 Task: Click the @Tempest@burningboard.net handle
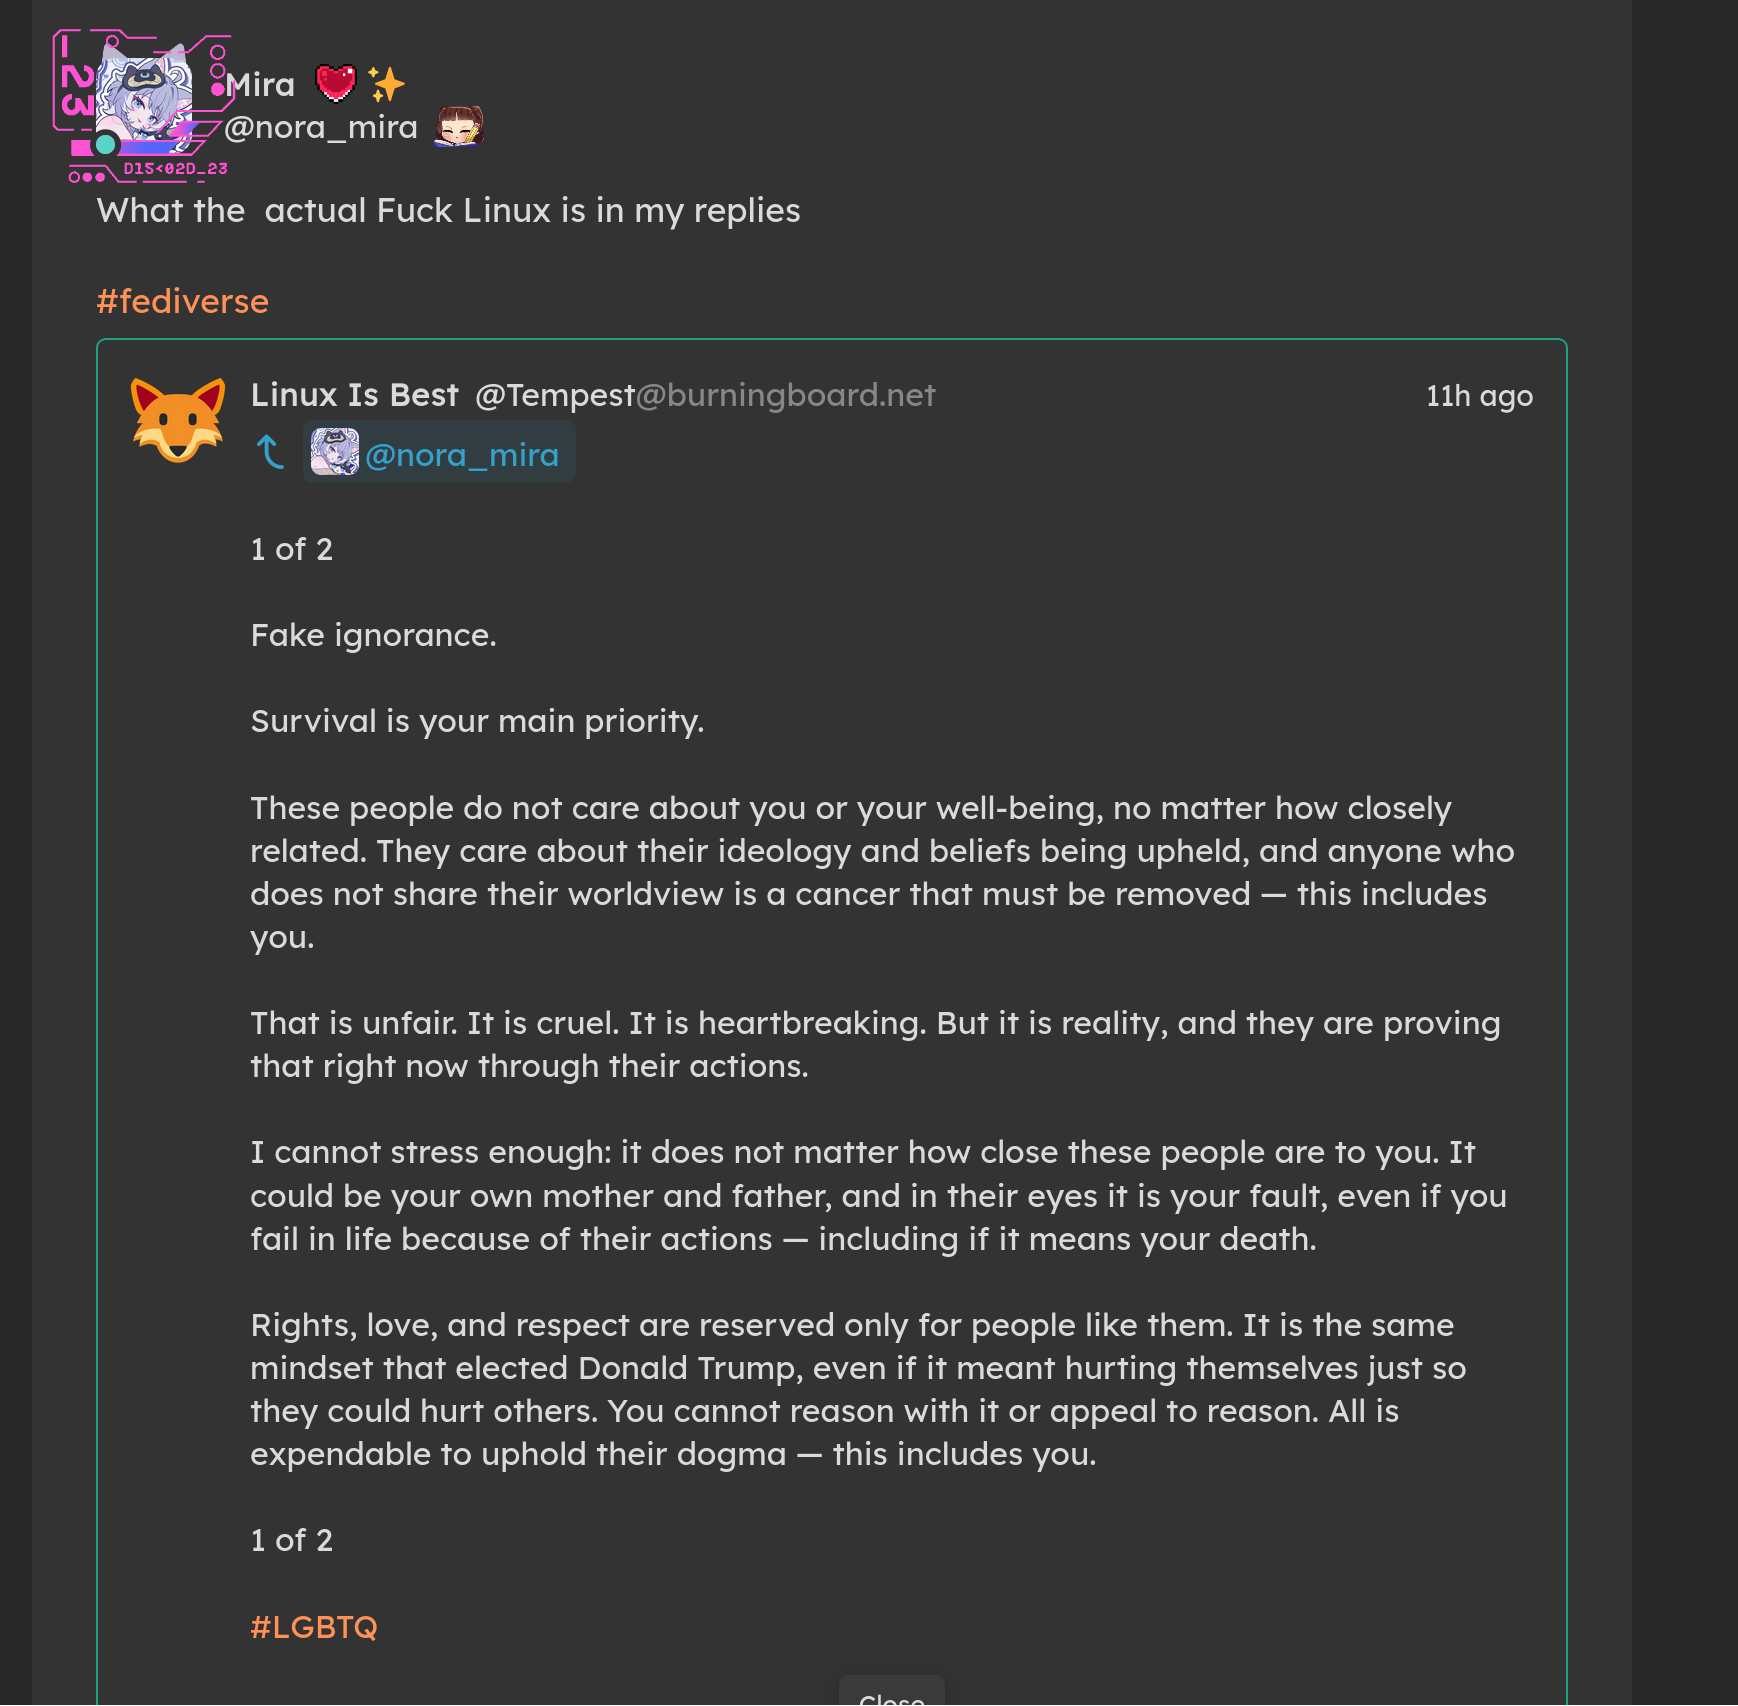click(705, 395)
